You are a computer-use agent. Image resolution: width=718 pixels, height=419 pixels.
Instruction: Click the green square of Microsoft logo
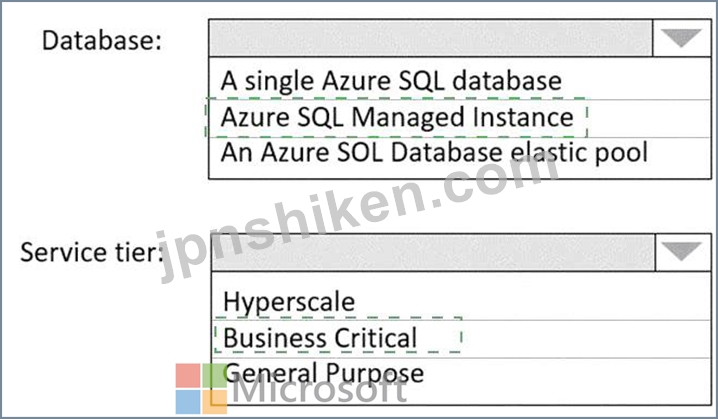pyautogui.click(x=215, y=375)
